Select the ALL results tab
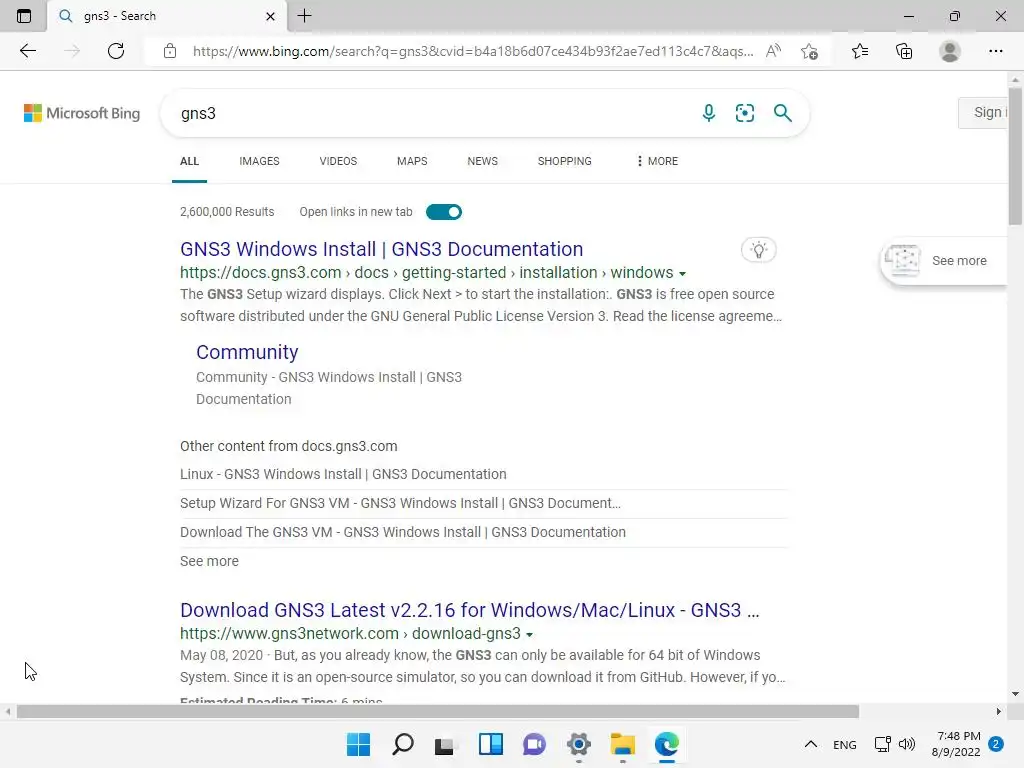This screenshot has height=768, width=1024. coord(189,161)
